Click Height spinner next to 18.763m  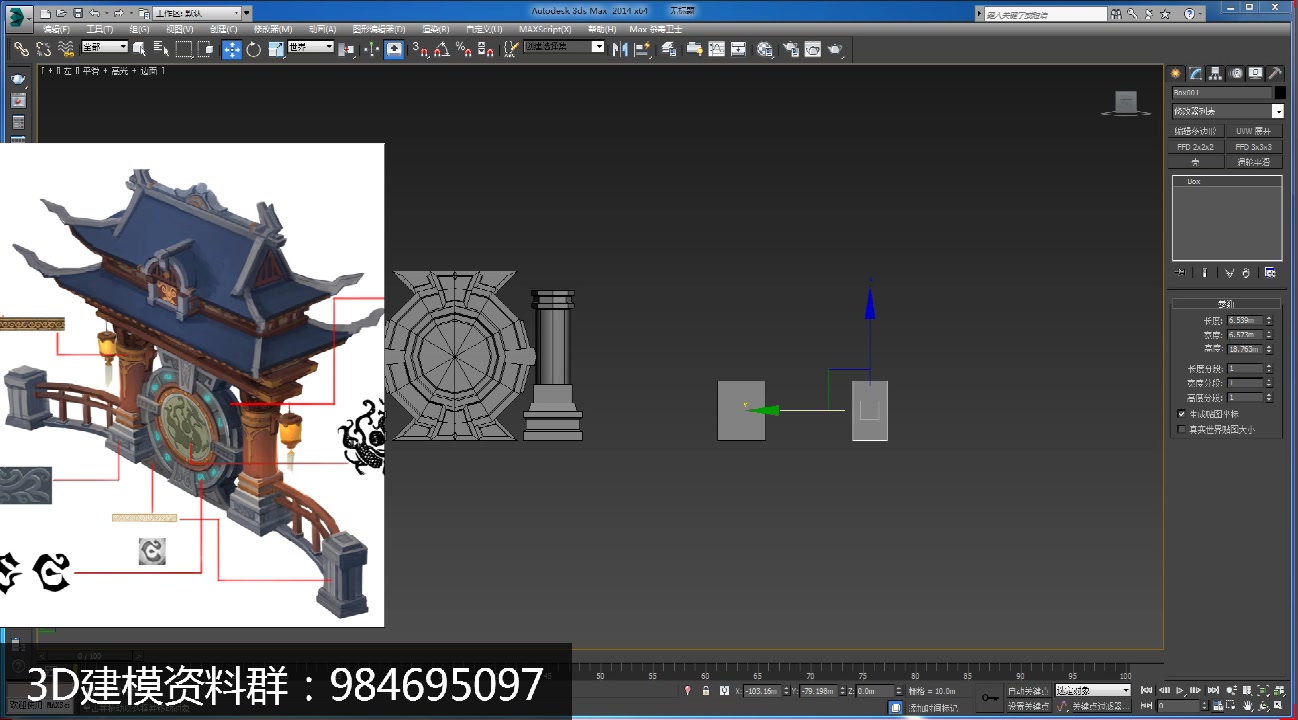1269,349
